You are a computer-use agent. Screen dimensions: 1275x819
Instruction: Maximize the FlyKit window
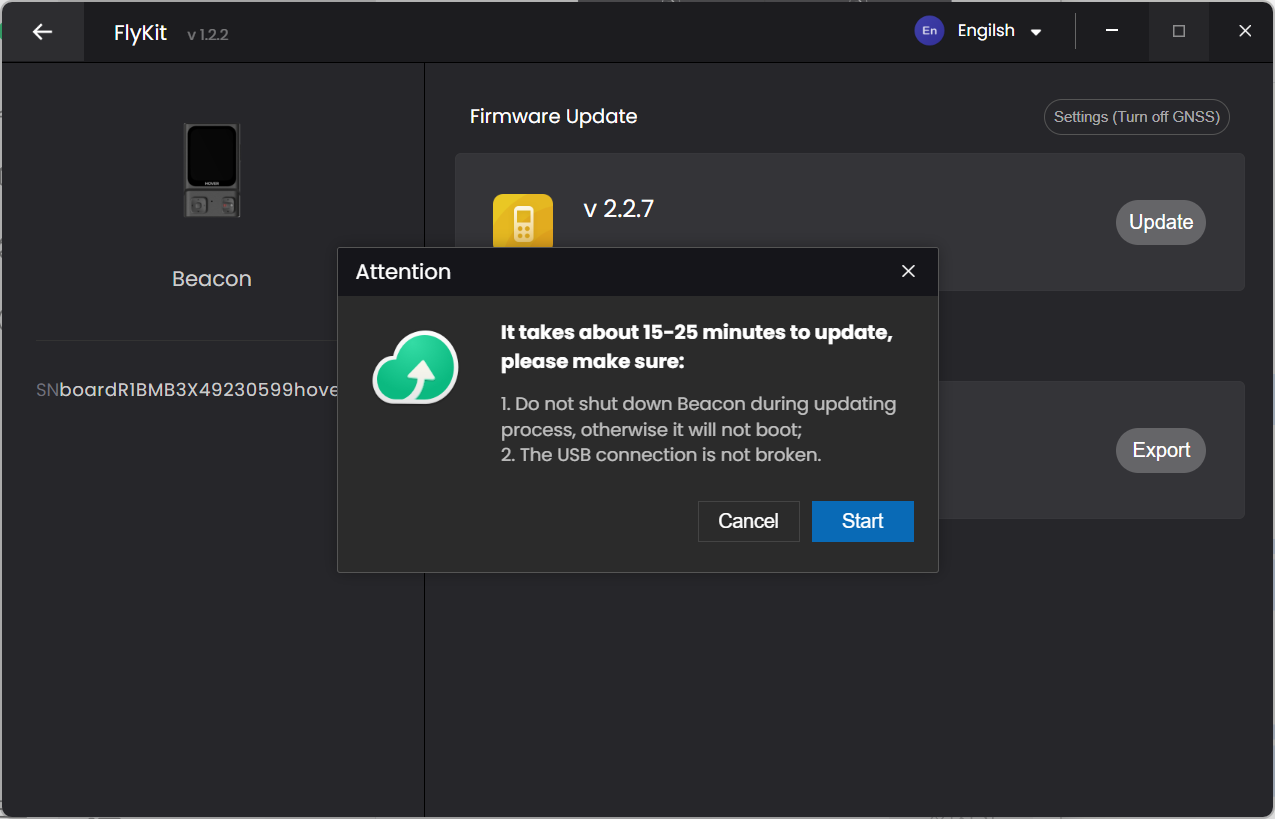coord(1179,31)
